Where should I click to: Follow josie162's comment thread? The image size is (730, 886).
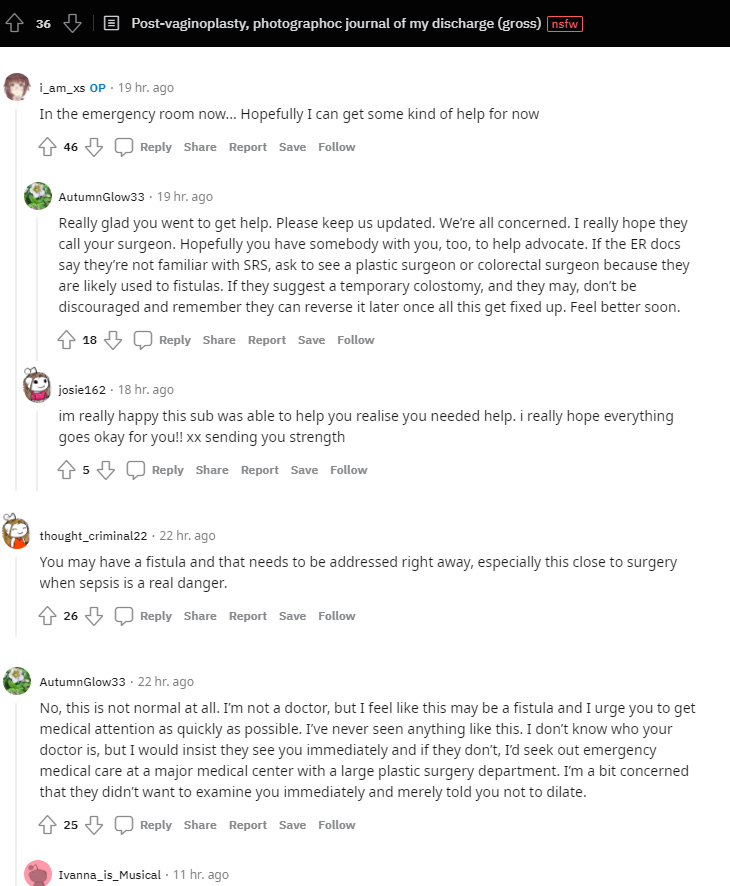click(x=348, y=470)
